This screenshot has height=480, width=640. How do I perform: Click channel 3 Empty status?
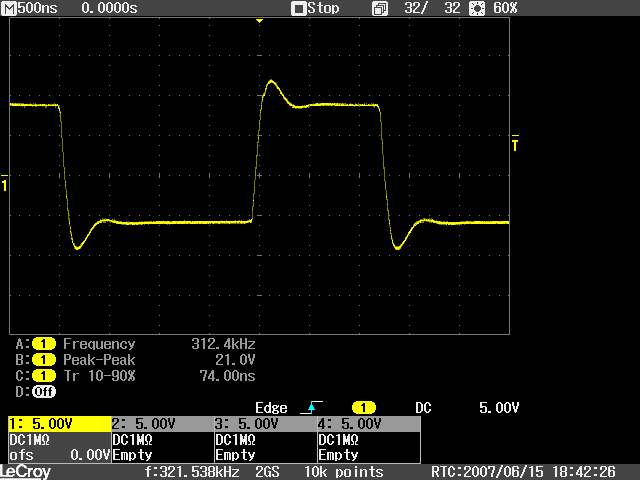click(235, 455)
